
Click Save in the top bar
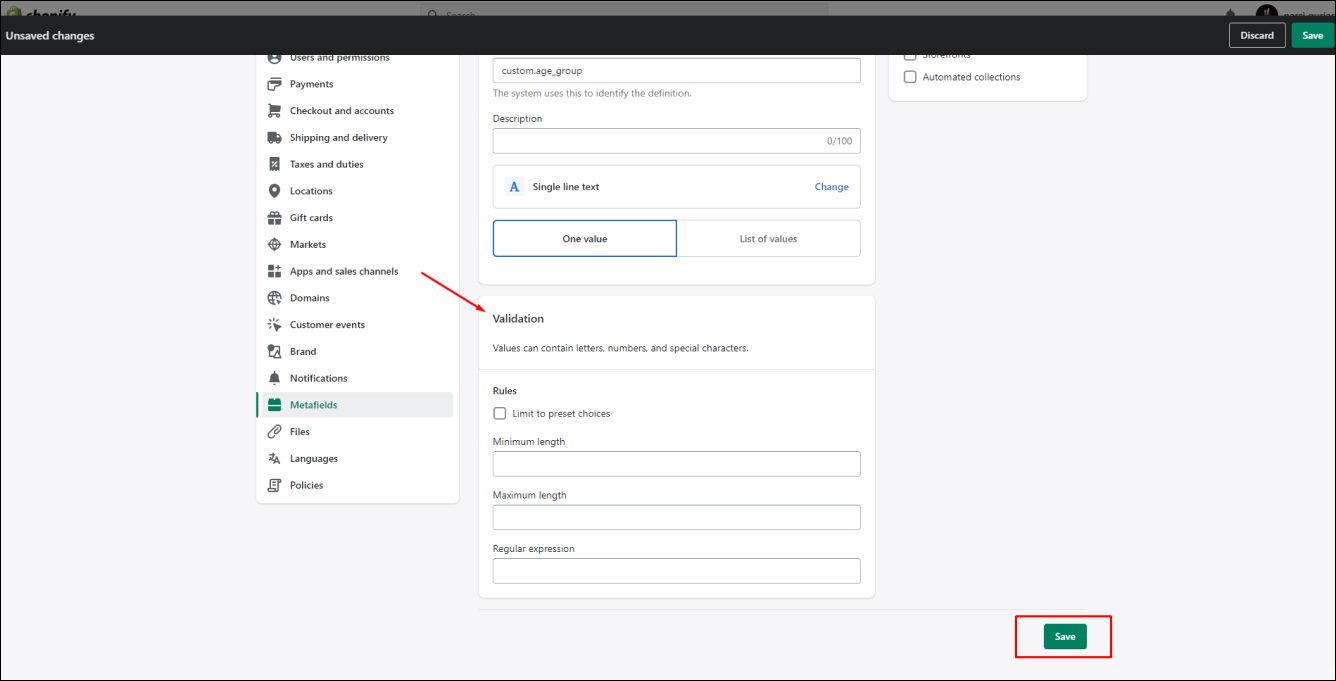click(1313, 35)
